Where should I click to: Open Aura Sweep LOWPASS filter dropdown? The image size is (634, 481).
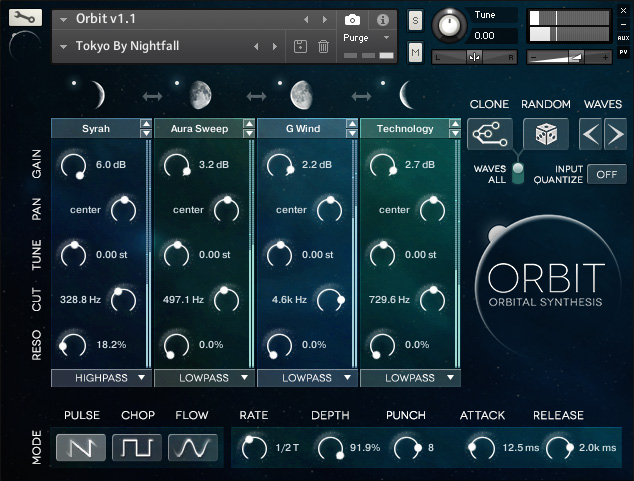click(x=205, y=378)
